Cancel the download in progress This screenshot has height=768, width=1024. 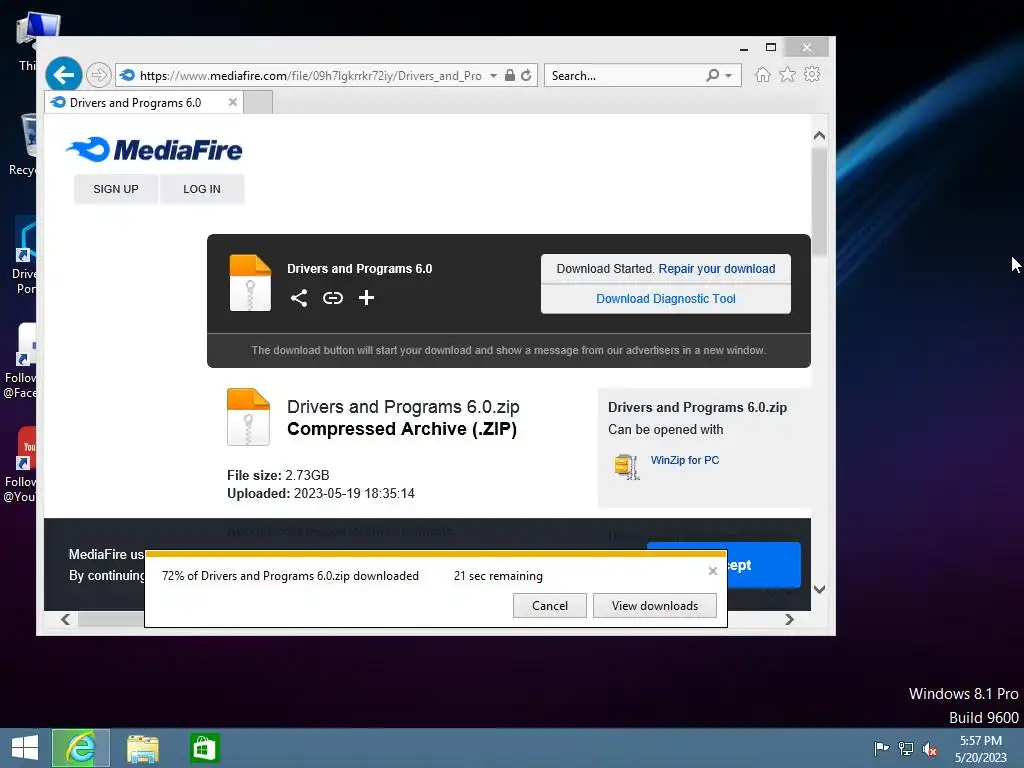tap(549, 605)
